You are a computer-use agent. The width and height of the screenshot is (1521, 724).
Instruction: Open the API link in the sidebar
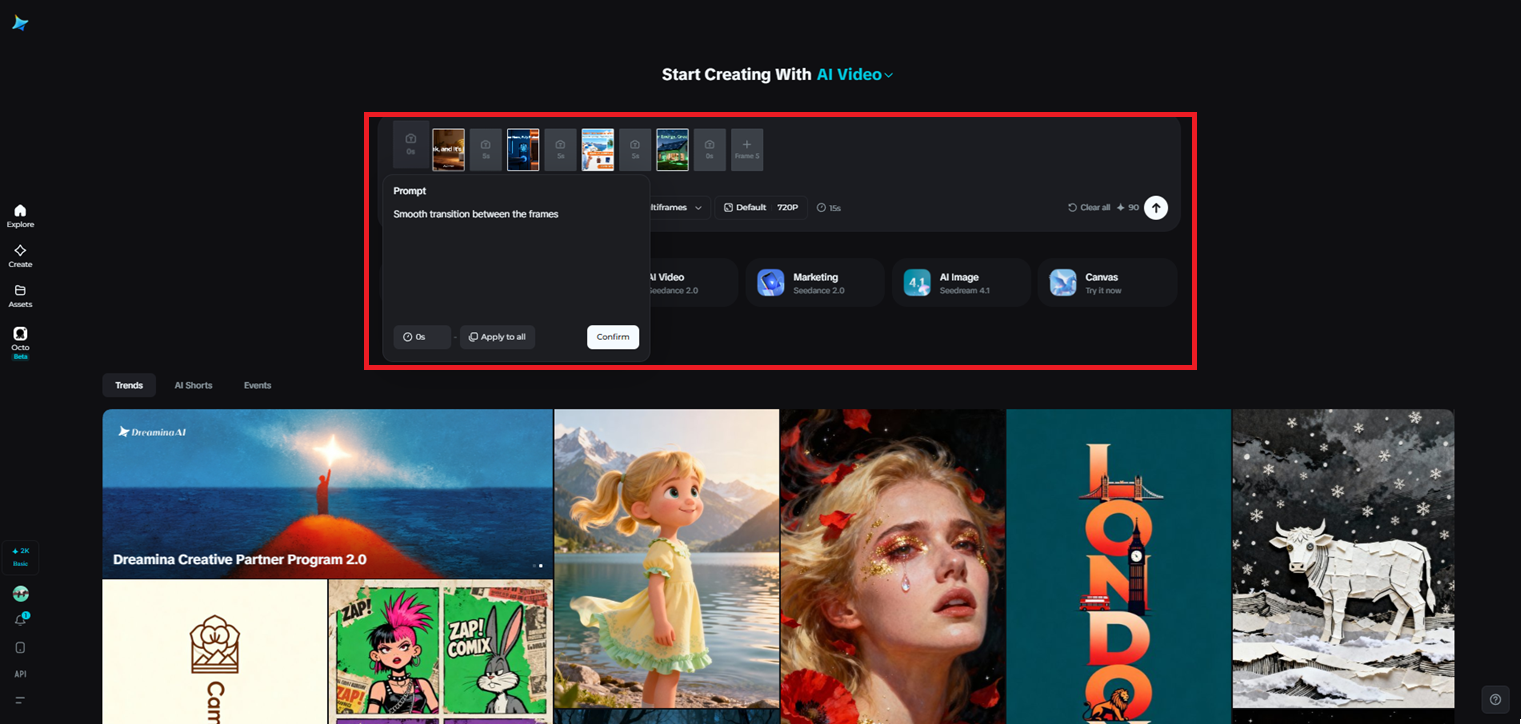pyautogui.click(x=20, y=674)
